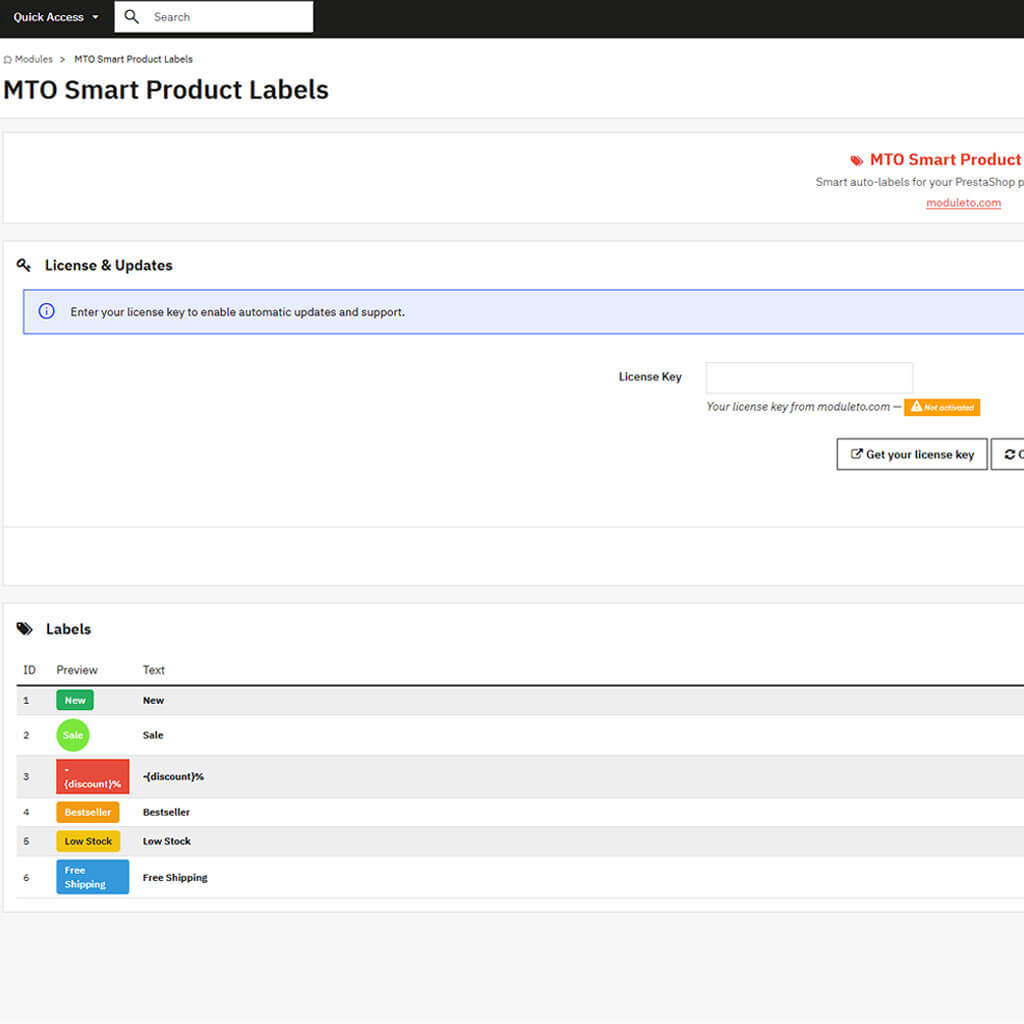Viewport: 1024px width, 1024px height.
Task: Select the red discount label preview
Action: pos(92,777)
